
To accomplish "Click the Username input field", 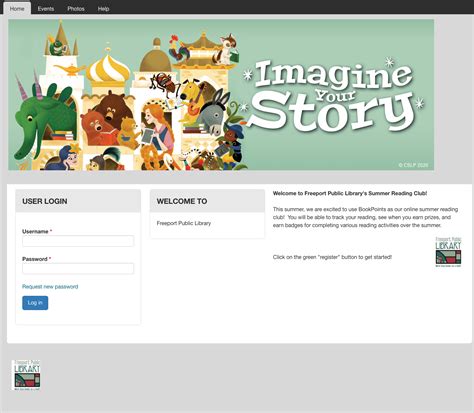I will click(78, 241).
